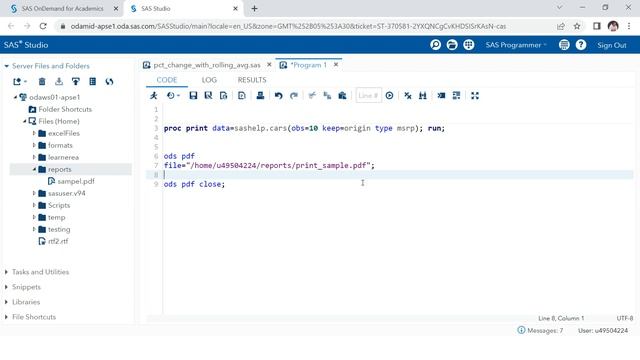Reload the browser page
This screenshot has height=360, width=640.
[x=43, y=26]
